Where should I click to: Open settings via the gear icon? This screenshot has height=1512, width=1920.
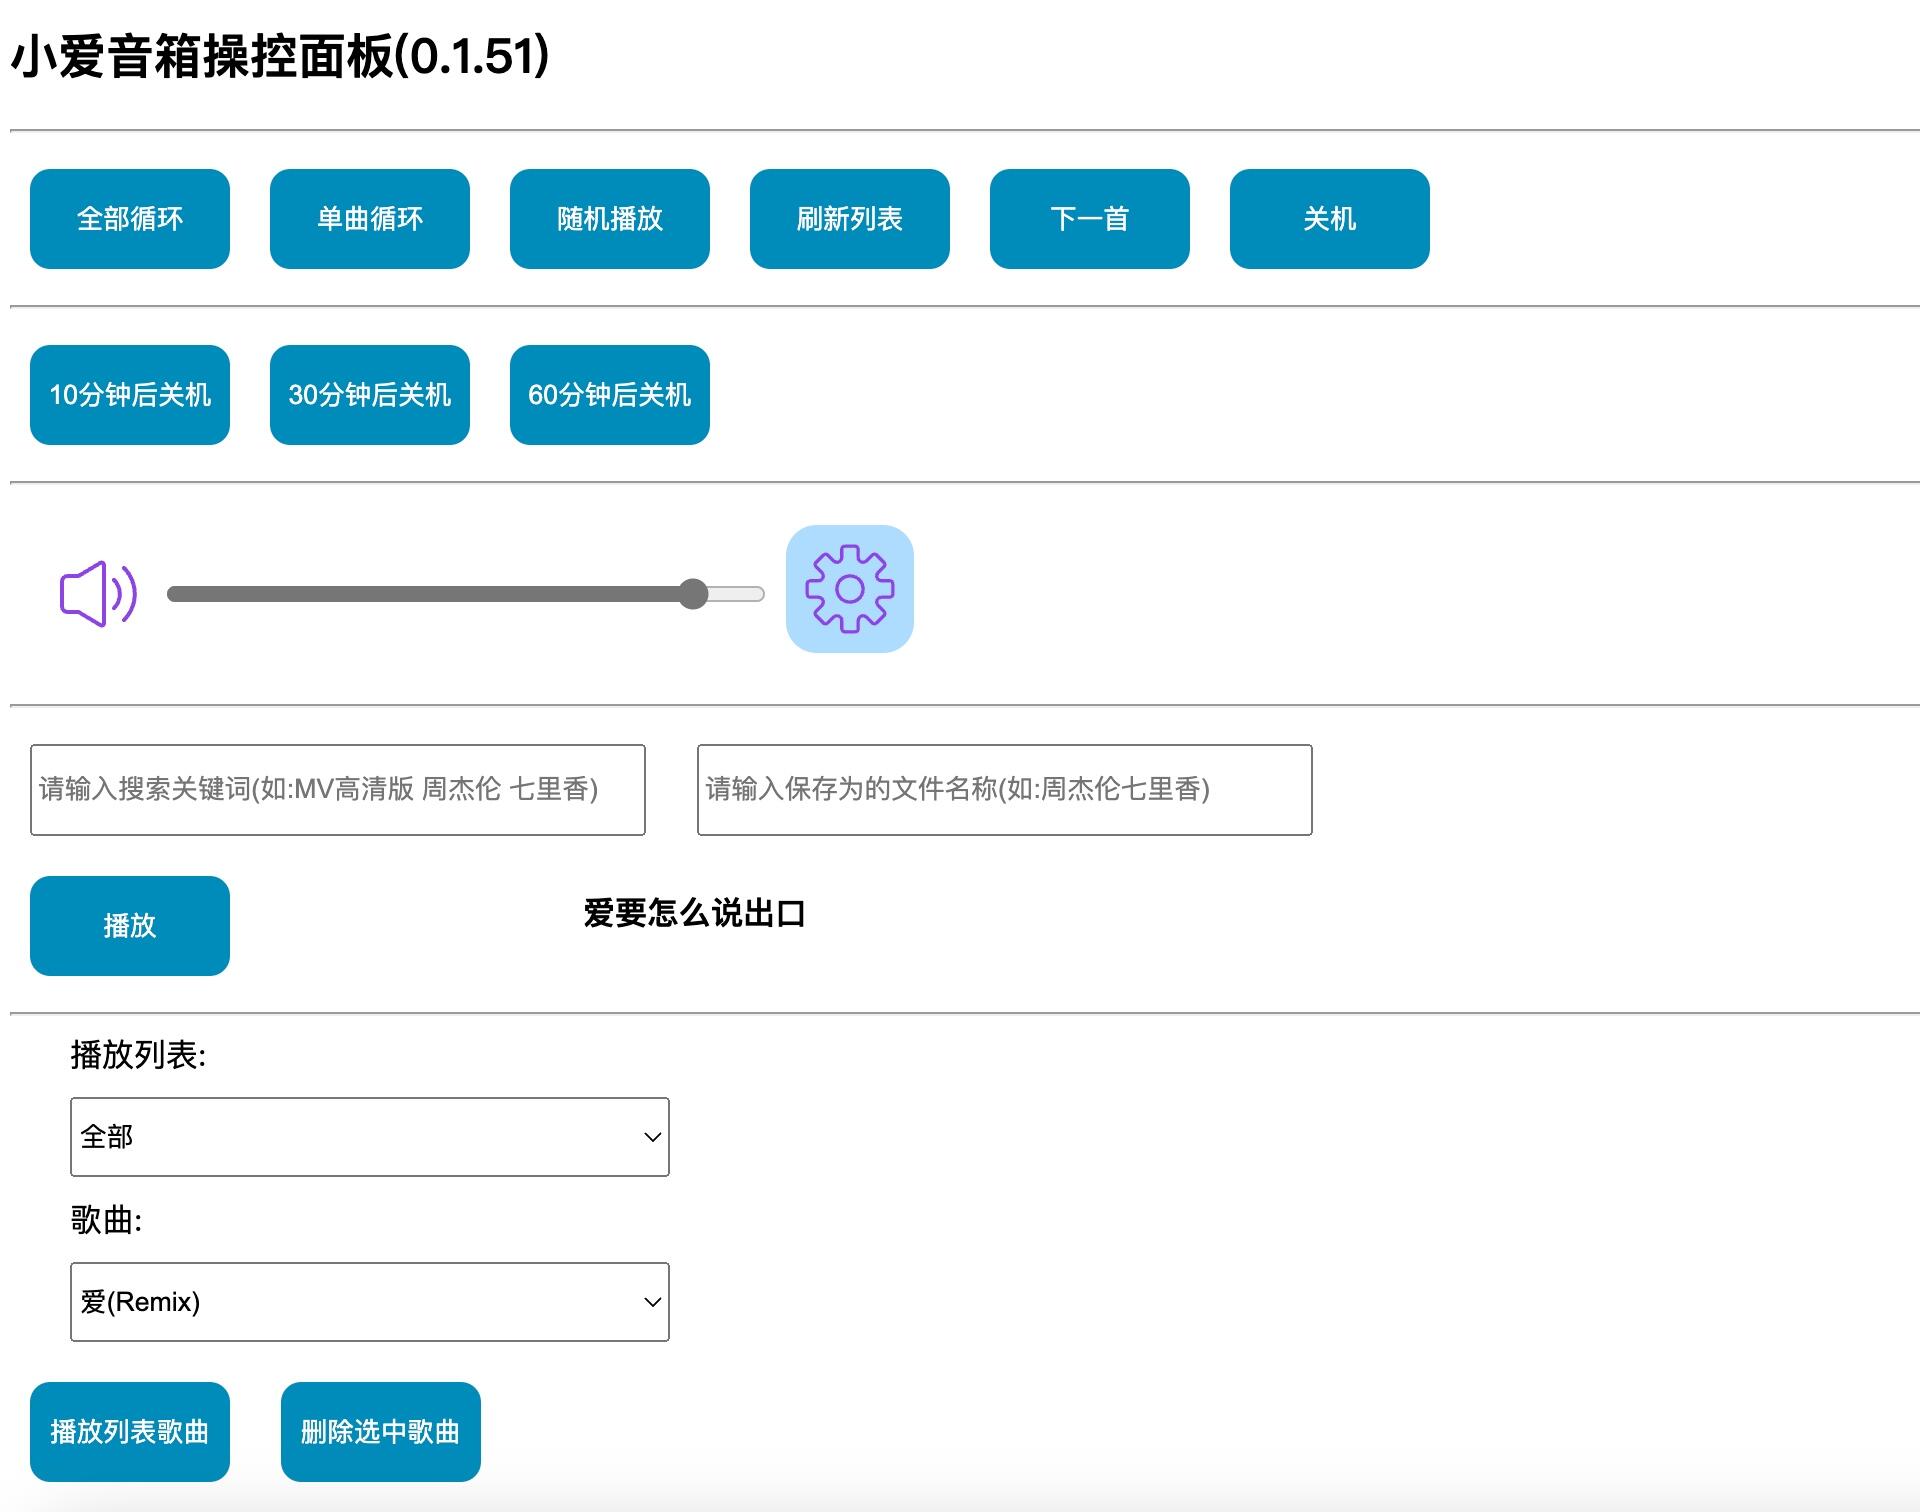pos(850,589)
